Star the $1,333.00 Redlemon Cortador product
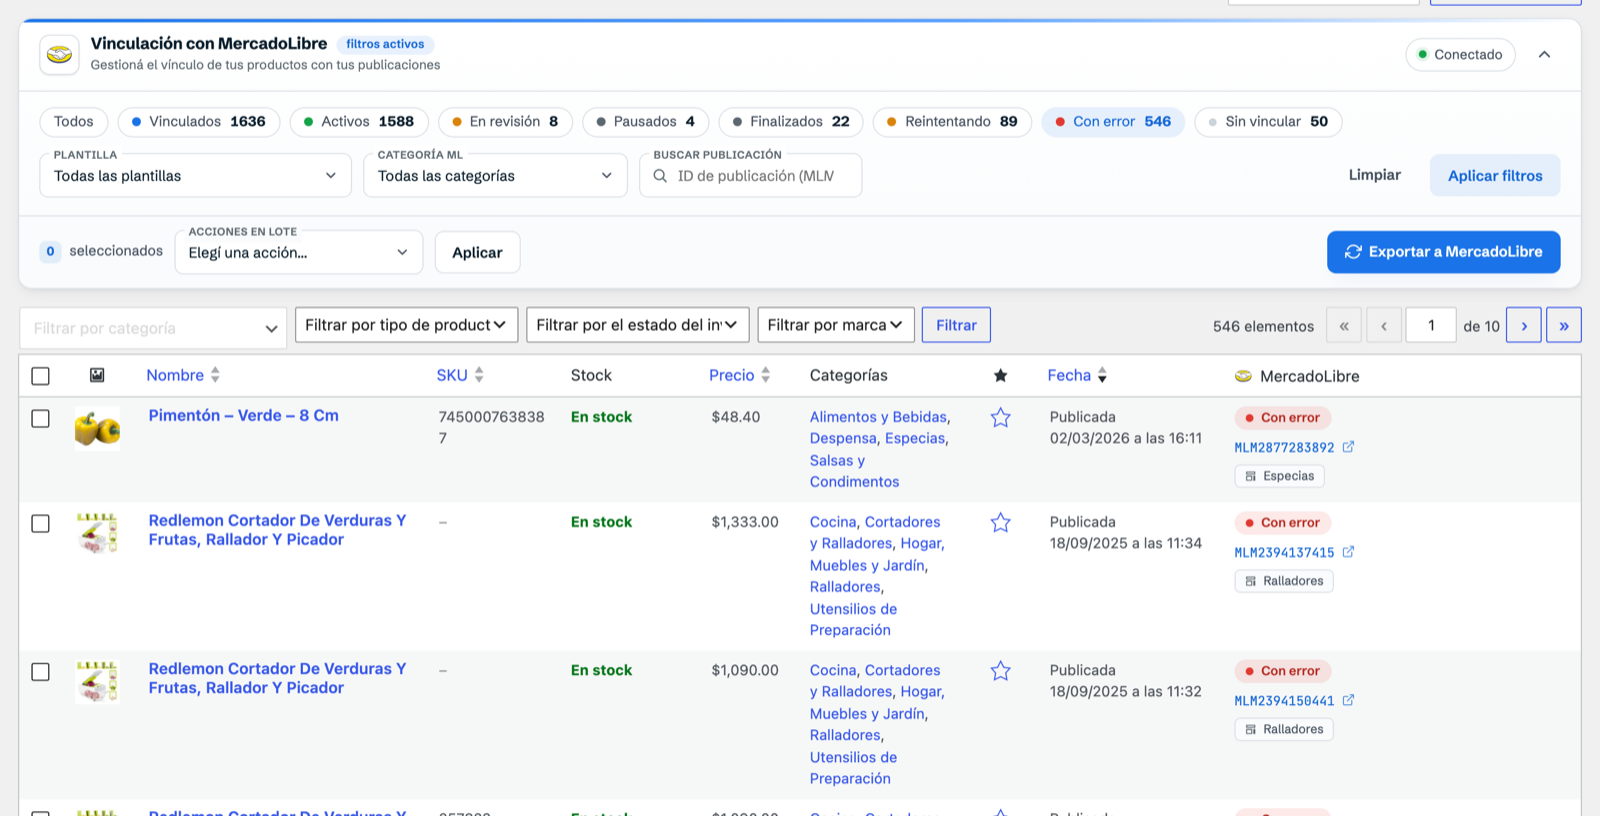 coord(1000,523)
